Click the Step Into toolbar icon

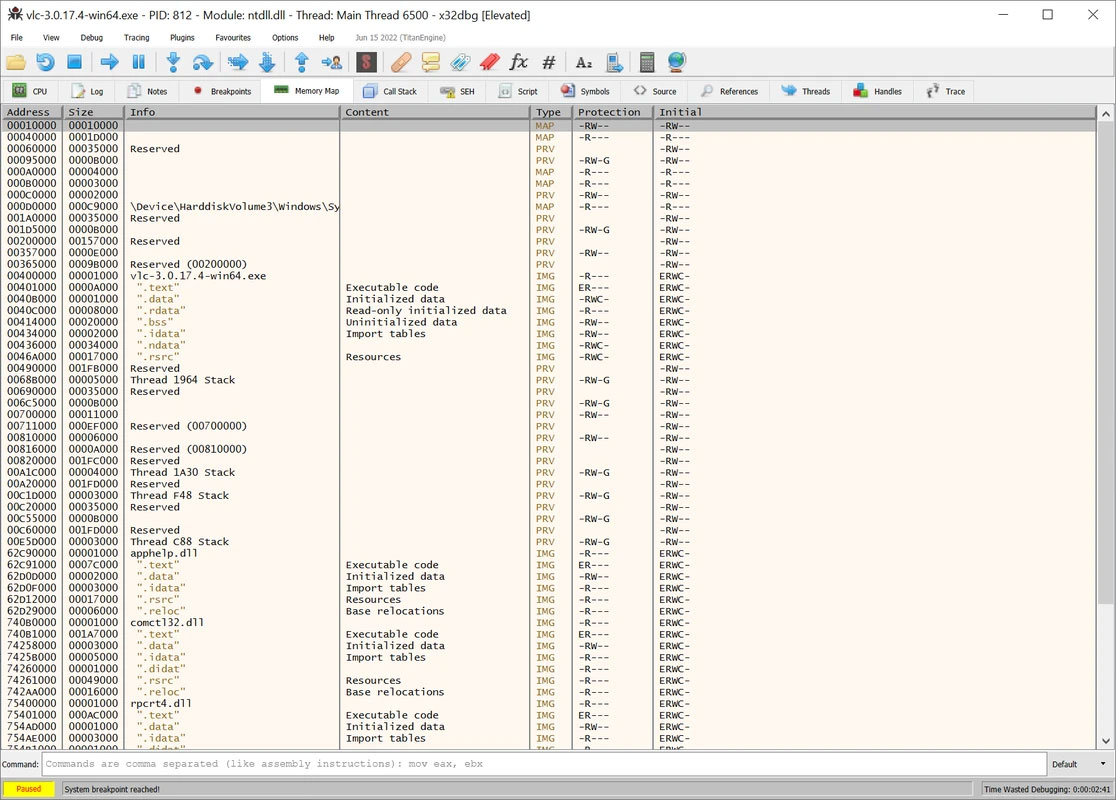click(x=173, y=62)
